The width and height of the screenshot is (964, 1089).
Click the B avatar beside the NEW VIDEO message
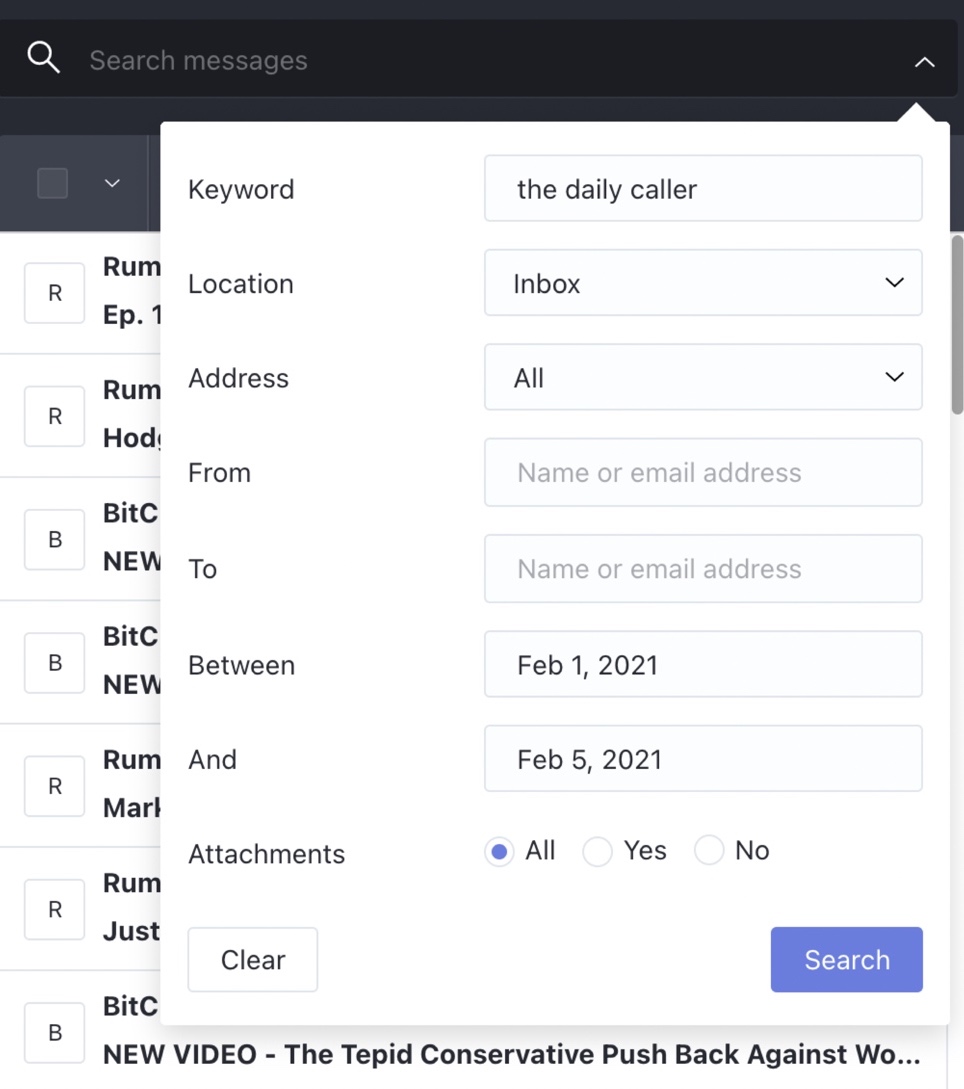(54, 1033)
